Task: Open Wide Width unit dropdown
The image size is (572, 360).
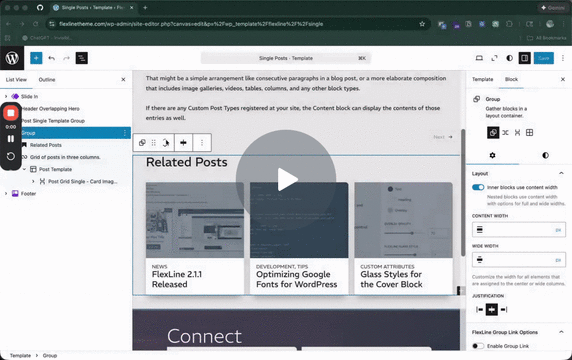Action: (x=558, y=260)
